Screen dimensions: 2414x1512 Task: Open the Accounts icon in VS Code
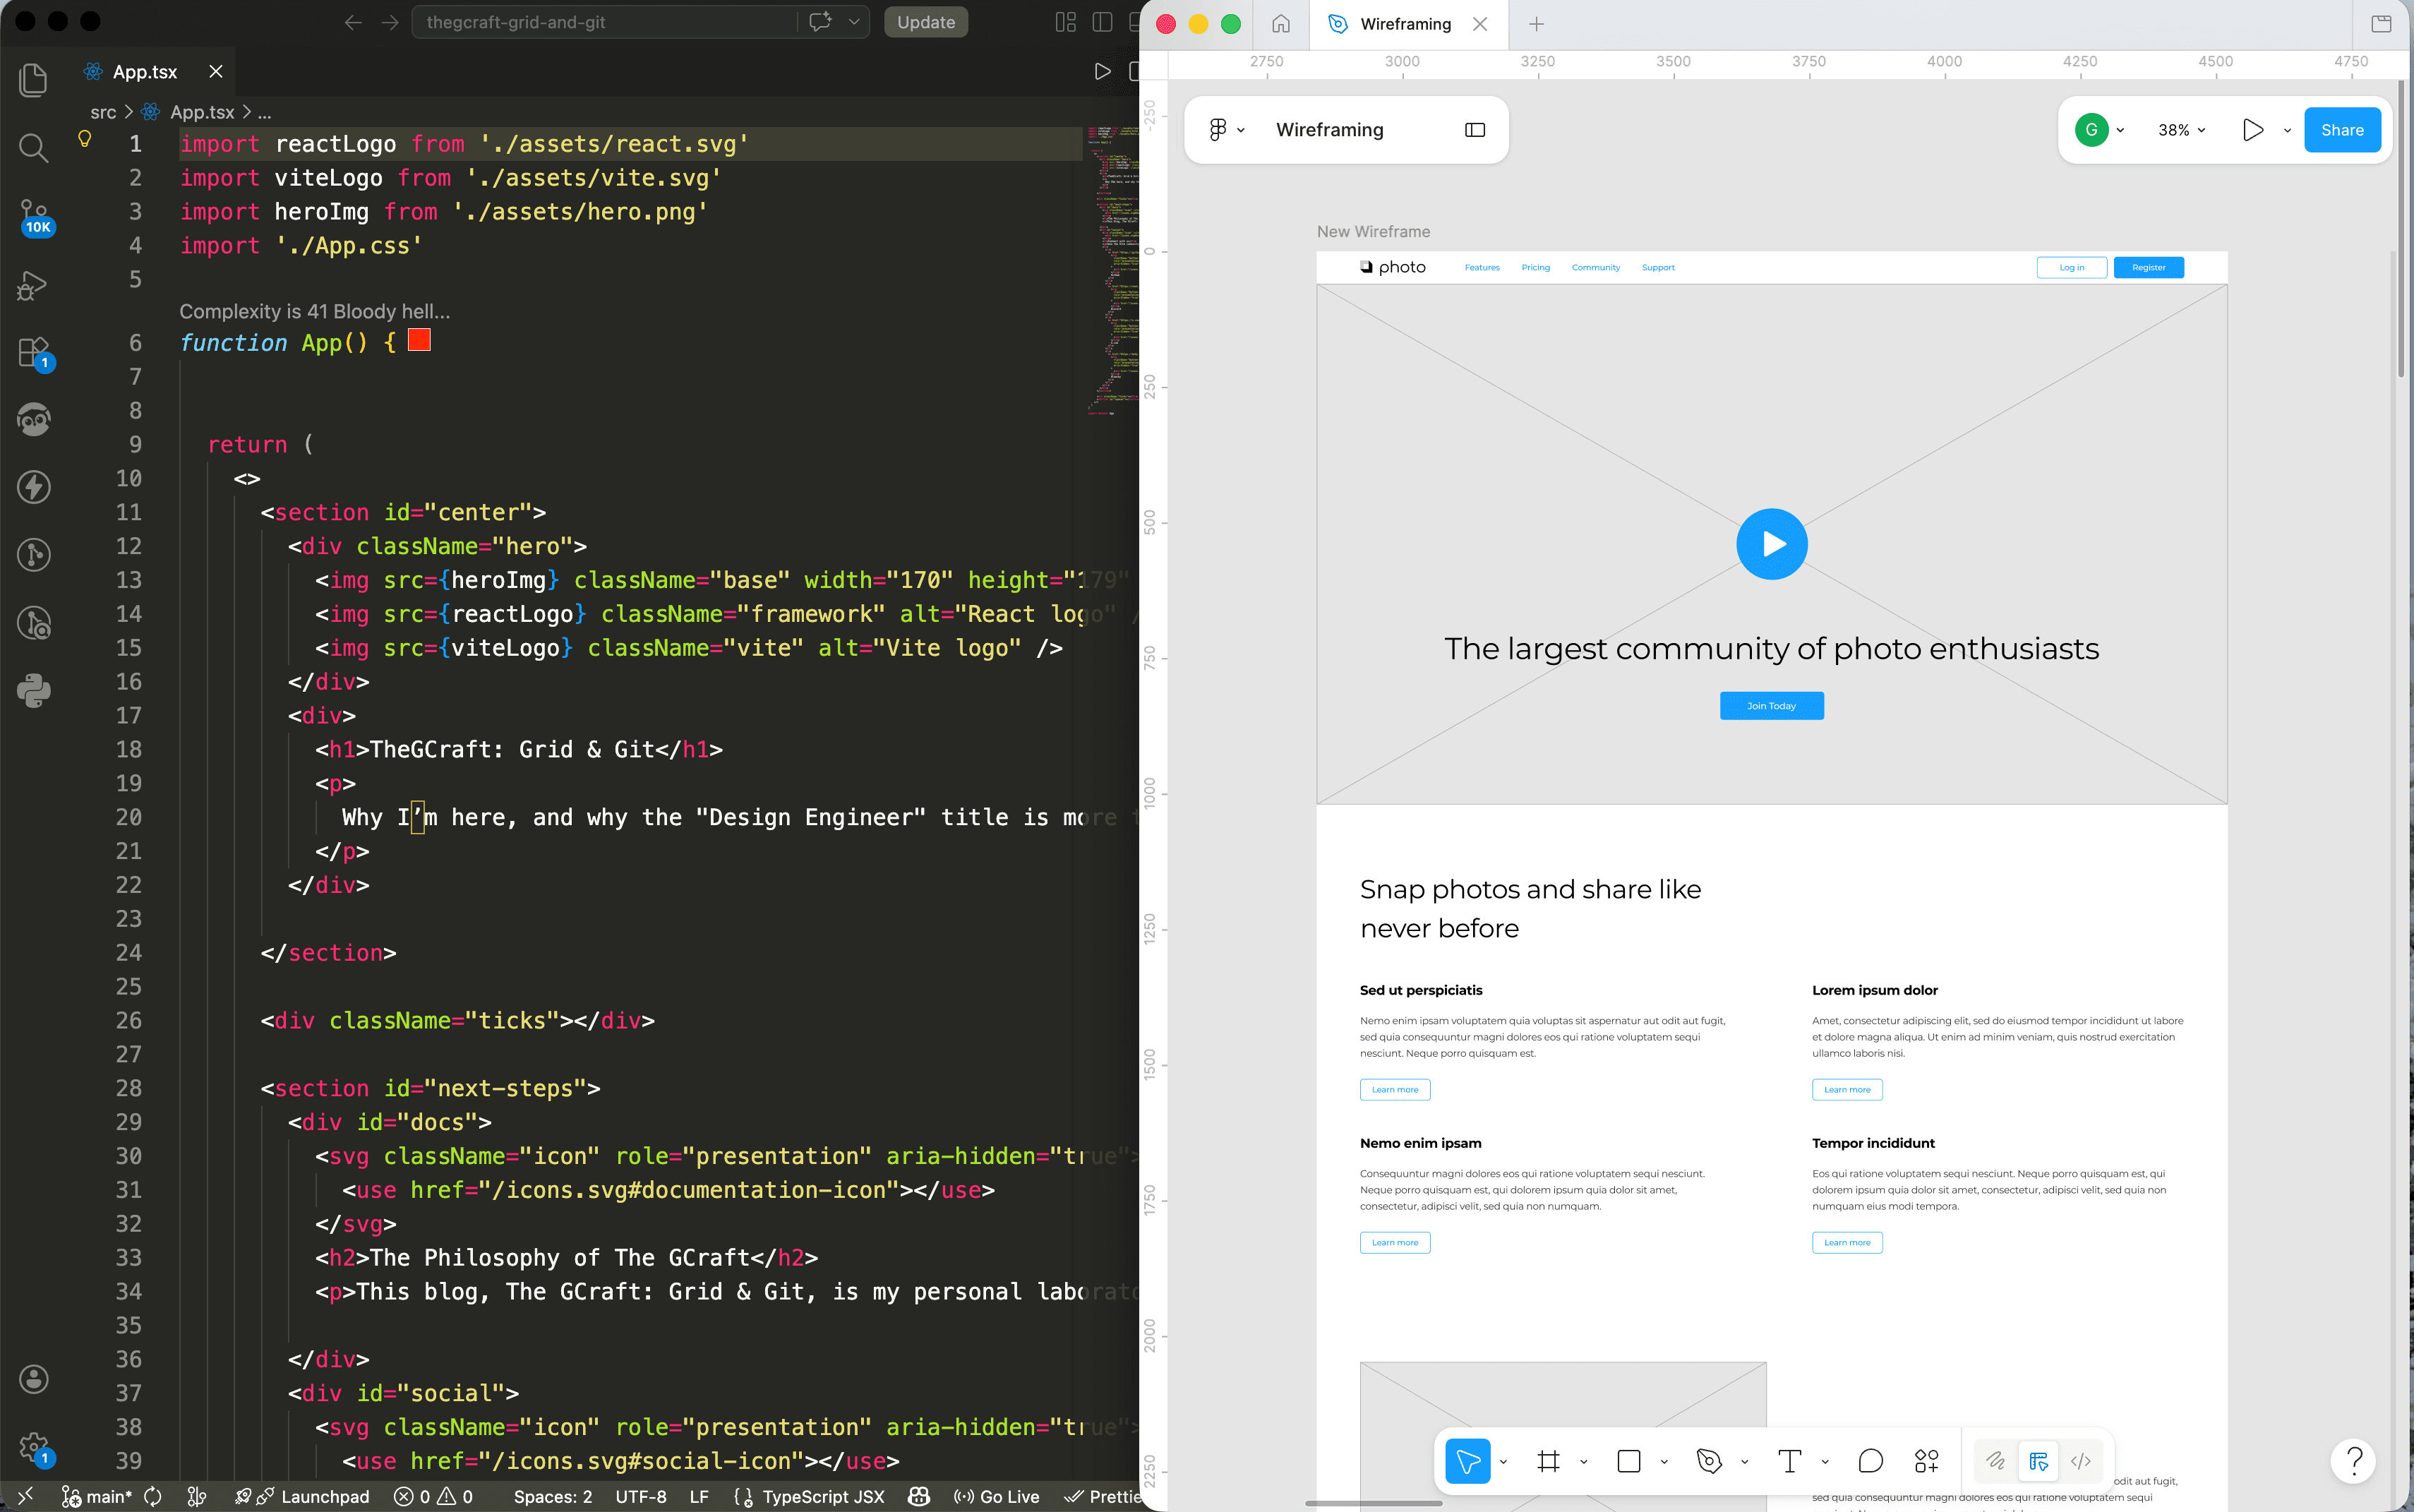[x=34, y=1379]
